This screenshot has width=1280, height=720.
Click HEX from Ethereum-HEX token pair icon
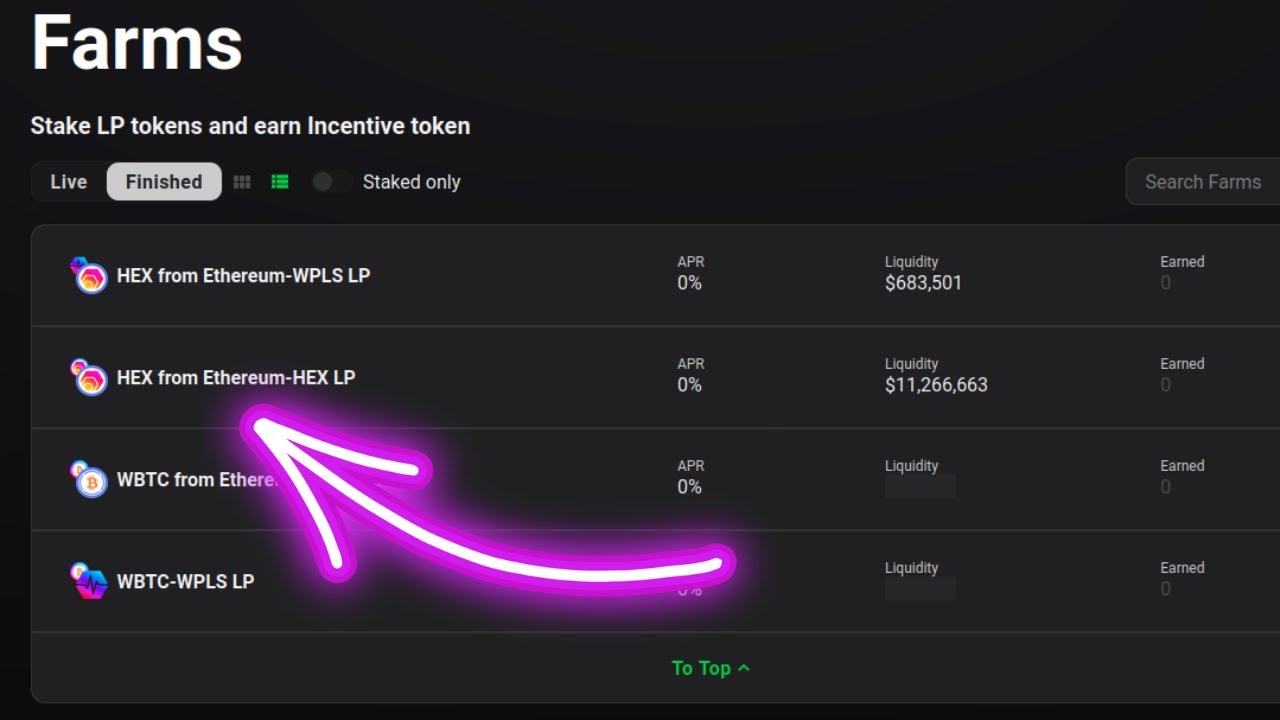(x=89, y=377)
